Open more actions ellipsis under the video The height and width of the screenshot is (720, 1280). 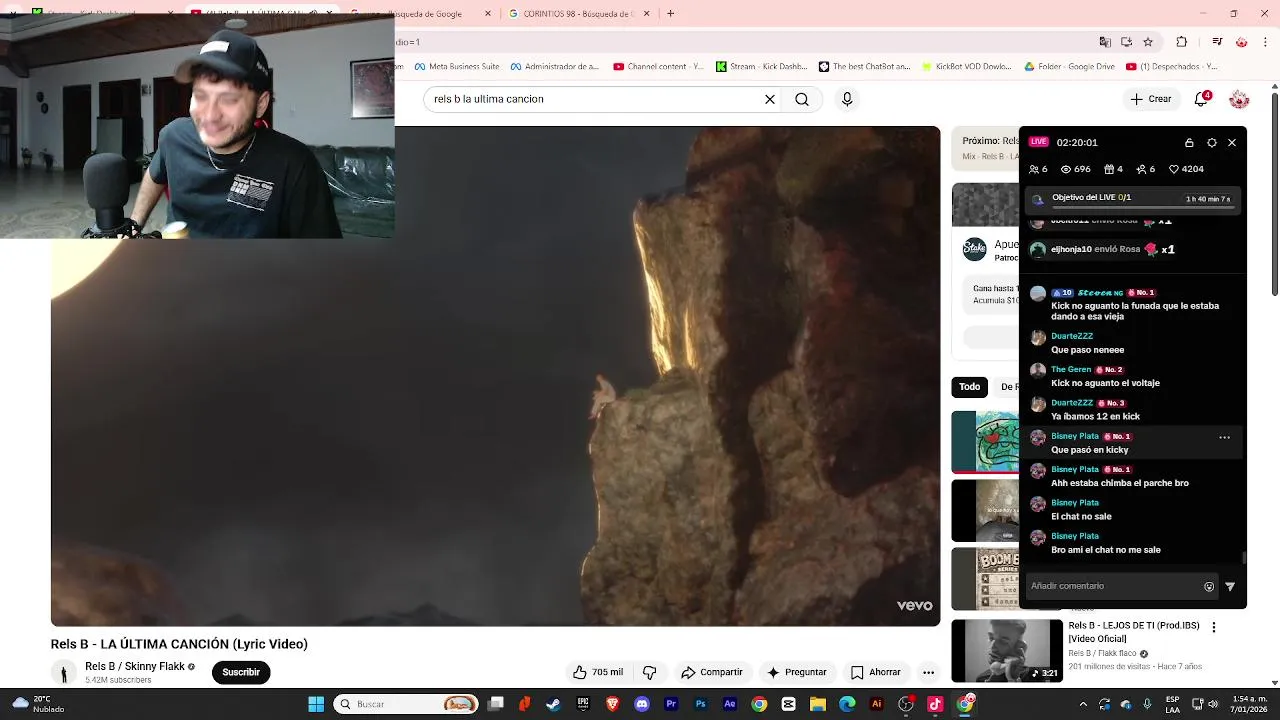click(928, 672)
